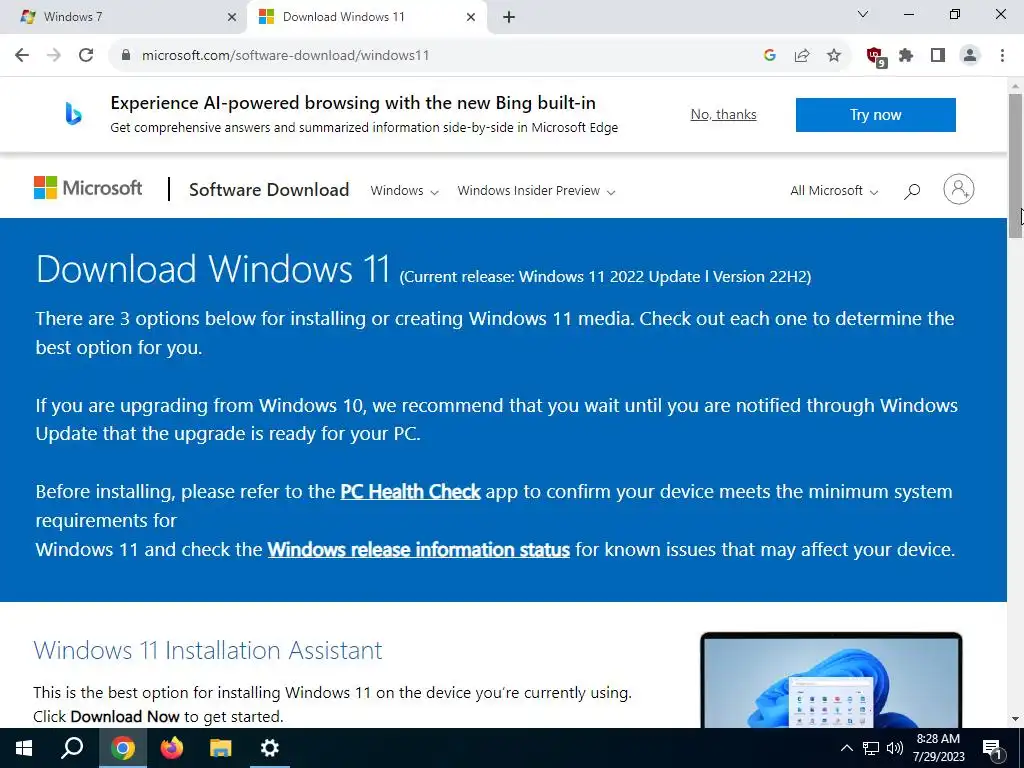Click the network icon in system tray

(x=871, y=748)
